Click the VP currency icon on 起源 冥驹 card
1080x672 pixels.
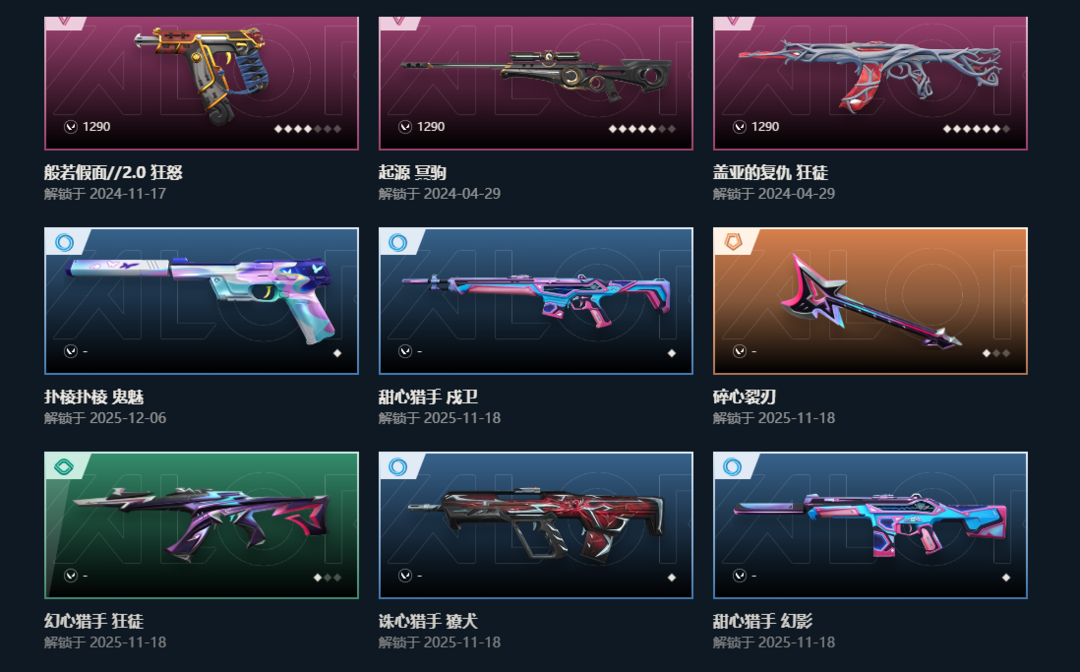[x=405, y=127]
